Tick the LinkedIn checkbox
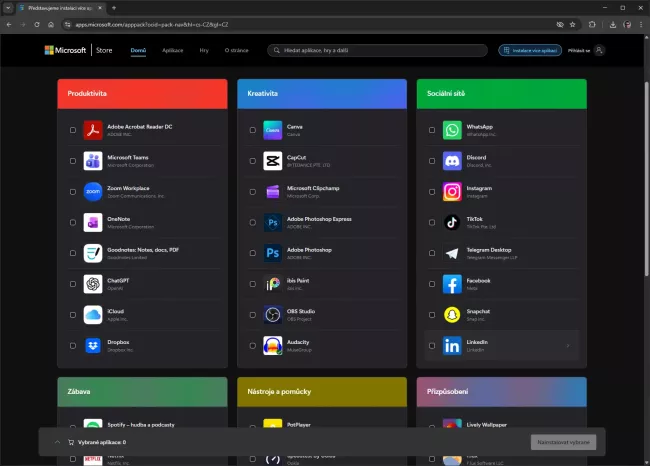Screen dimensions: 650x466 point(432,345)
